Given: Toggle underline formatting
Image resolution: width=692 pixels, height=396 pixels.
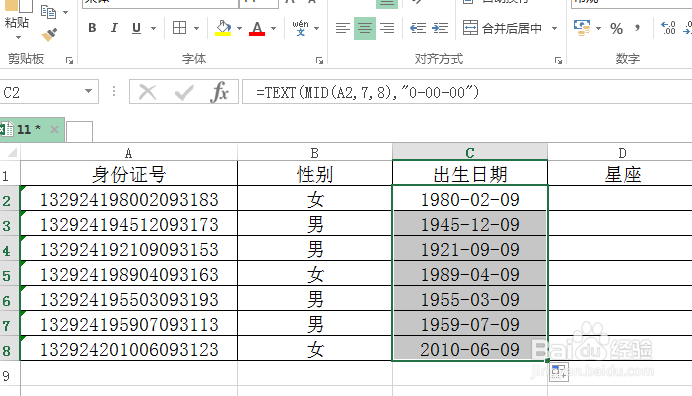Looking at the screenshot, I should point(136,28).
